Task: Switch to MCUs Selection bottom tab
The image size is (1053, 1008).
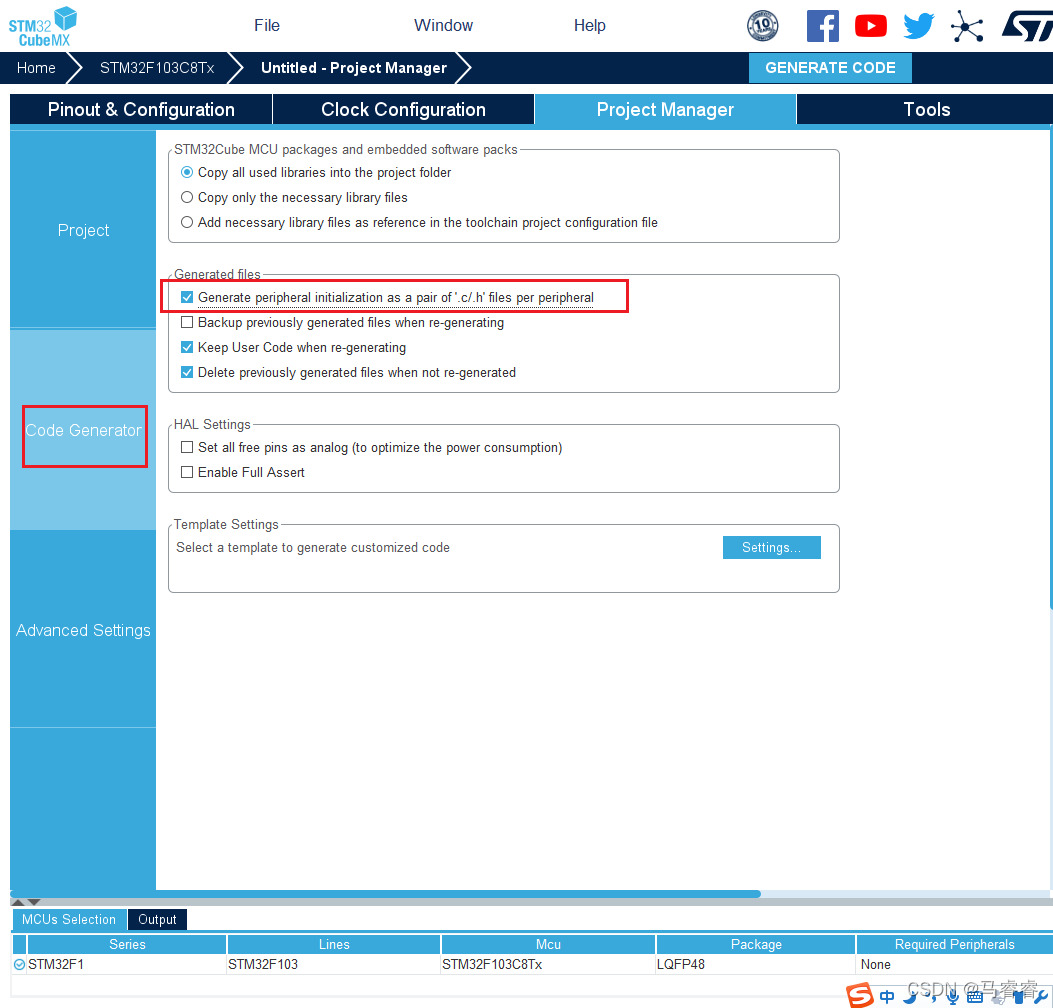Action: (x=68, y=919)
